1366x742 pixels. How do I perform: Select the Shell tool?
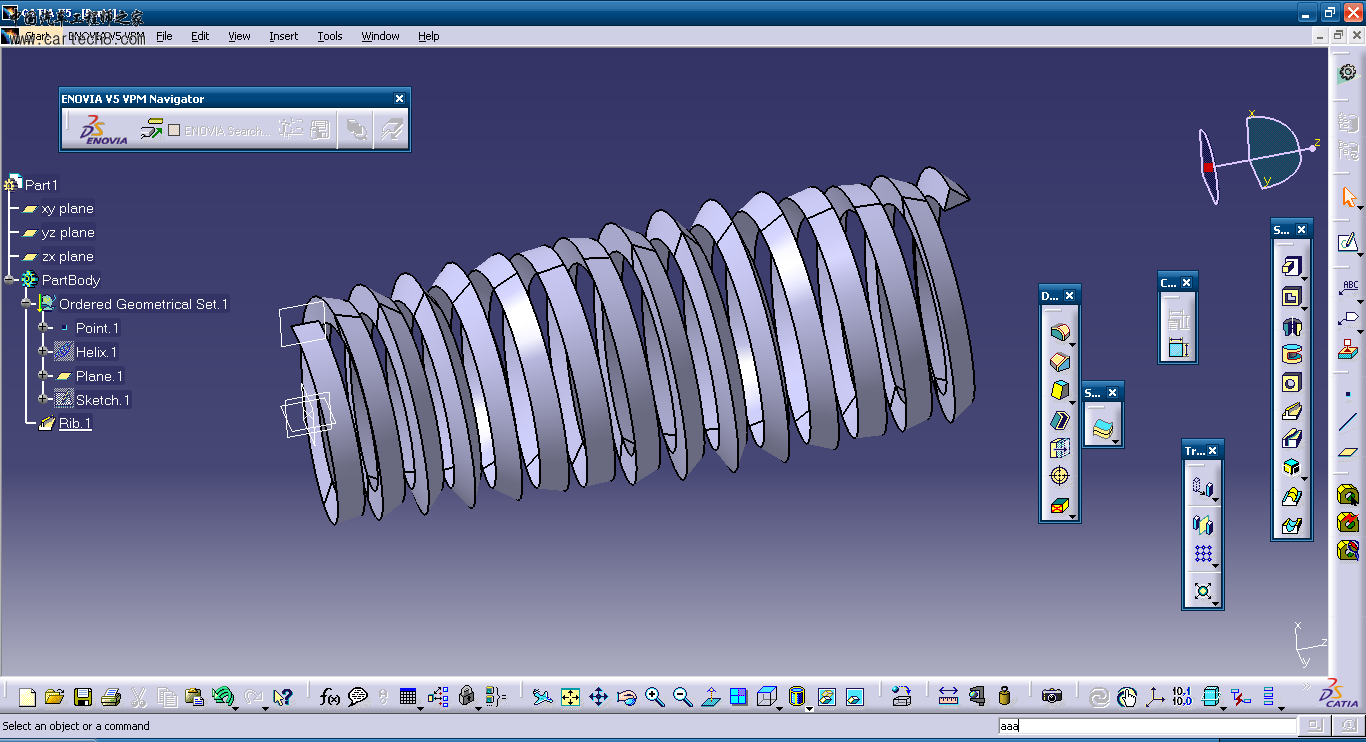tap(1059, 420)
